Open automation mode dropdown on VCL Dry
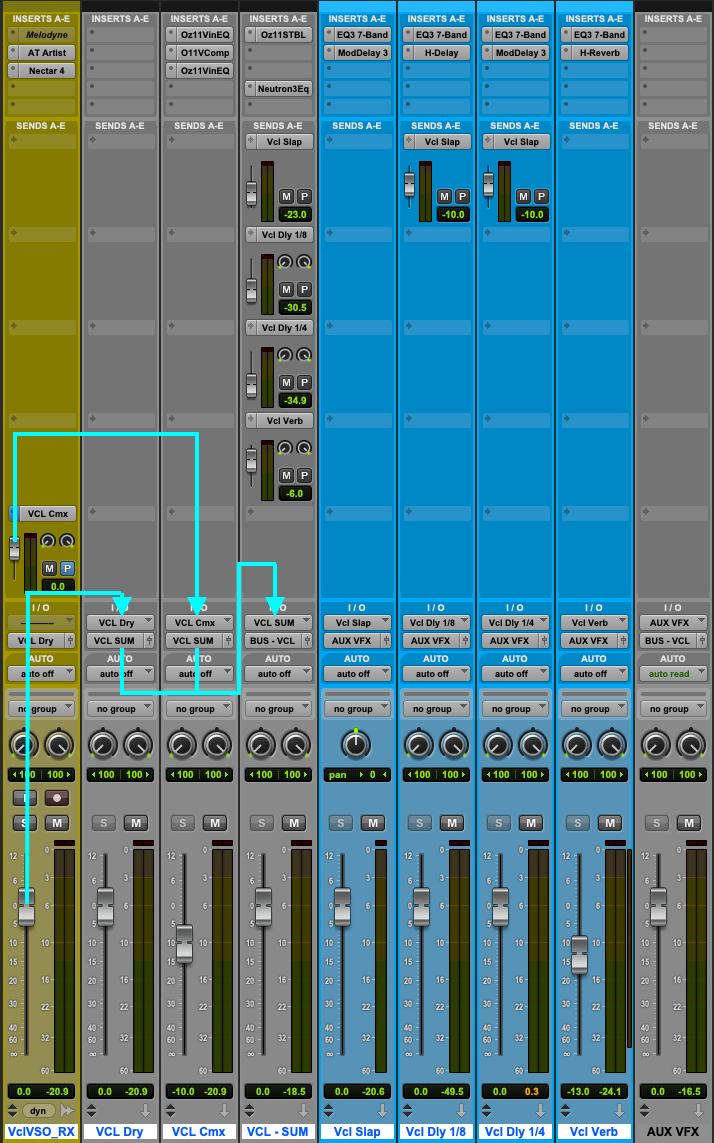Screen dimensions: 714x1143 click(120, 674)
